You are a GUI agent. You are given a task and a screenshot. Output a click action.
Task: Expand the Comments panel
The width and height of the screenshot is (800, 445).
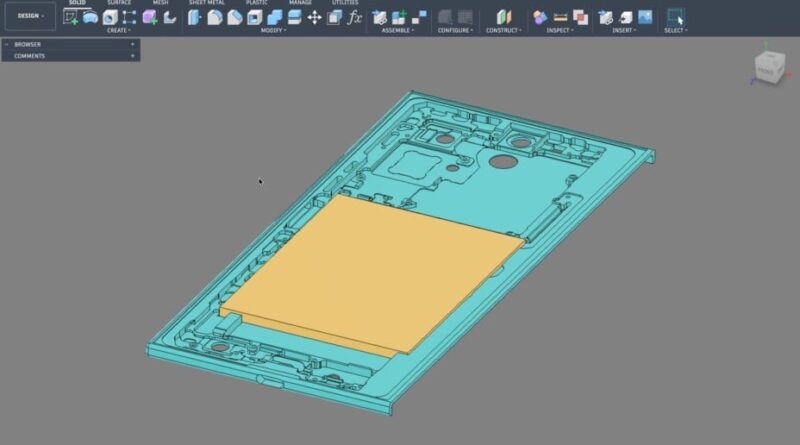(132, 56)
